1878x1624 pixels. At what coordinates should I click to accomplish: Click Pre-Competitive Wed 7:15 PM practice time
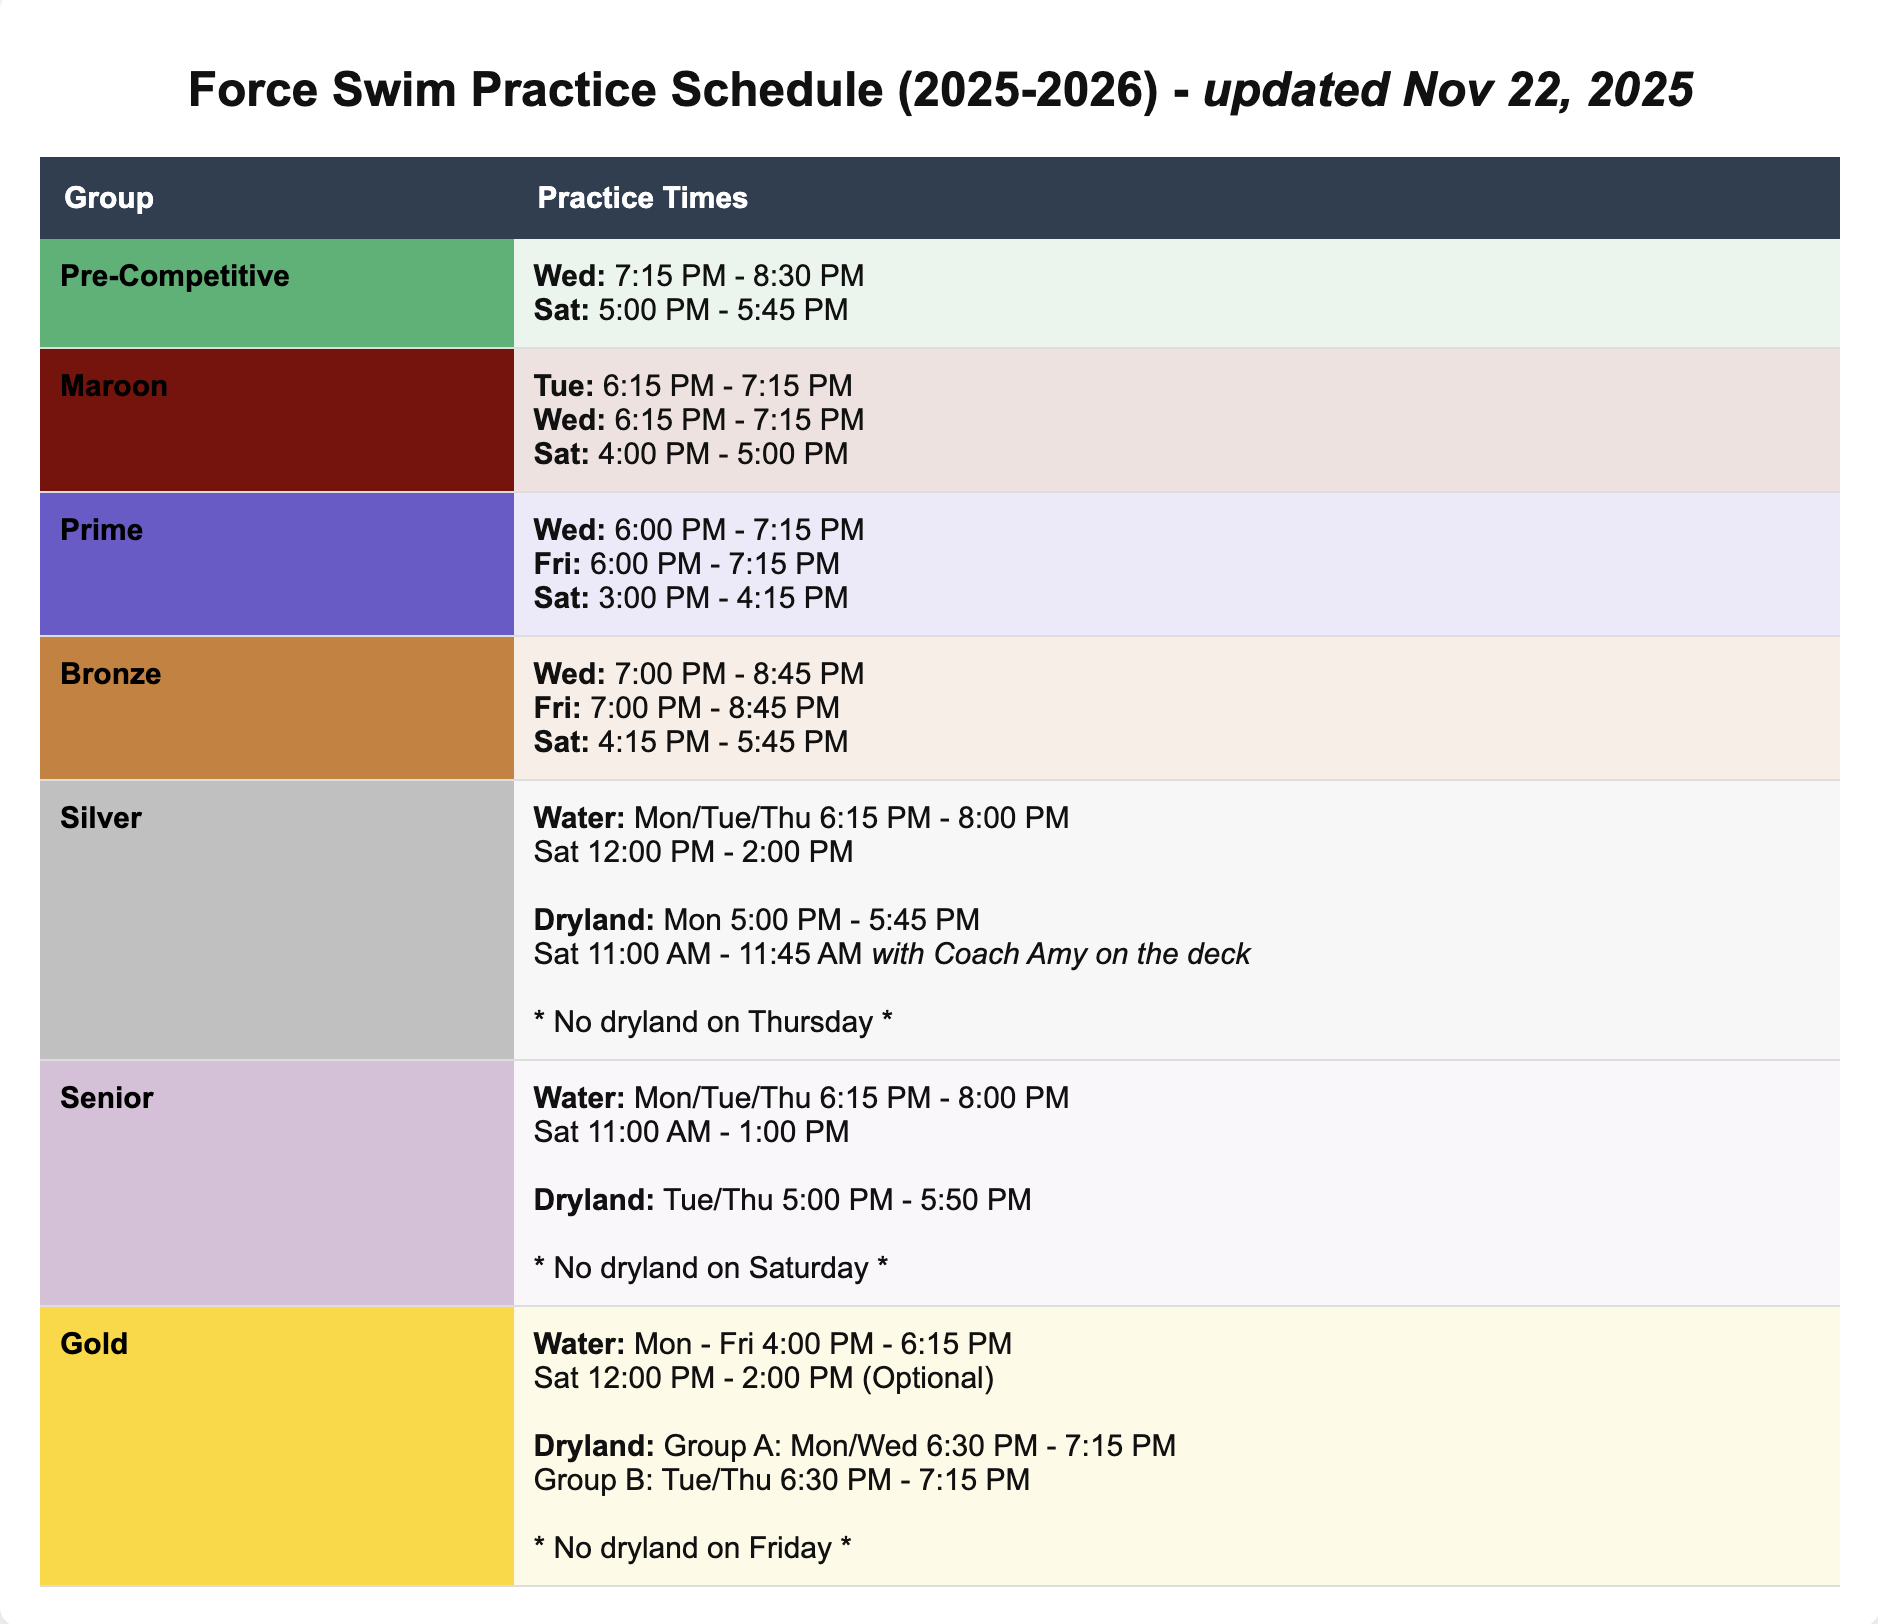tap(698, 276)
